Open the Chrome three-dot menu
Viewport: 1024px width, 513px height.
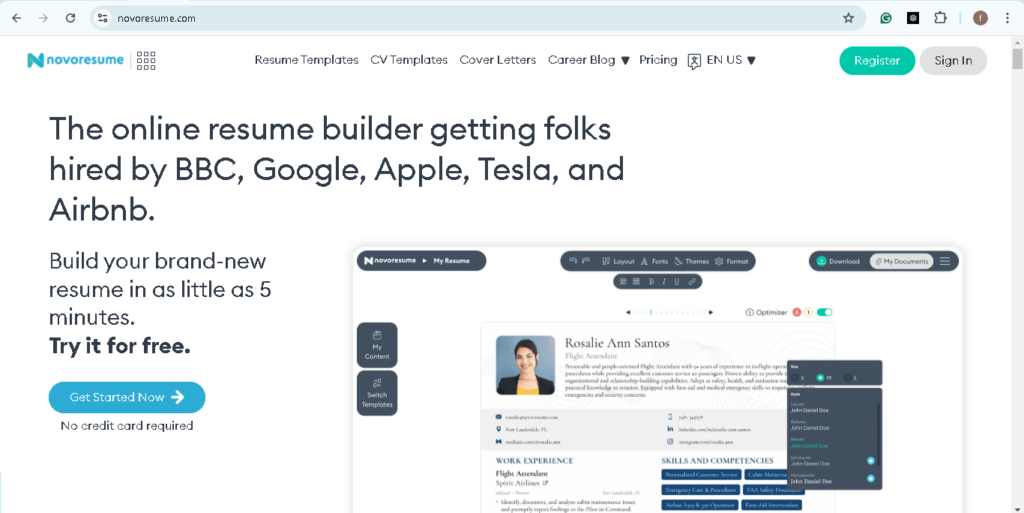pos(1008,18)
